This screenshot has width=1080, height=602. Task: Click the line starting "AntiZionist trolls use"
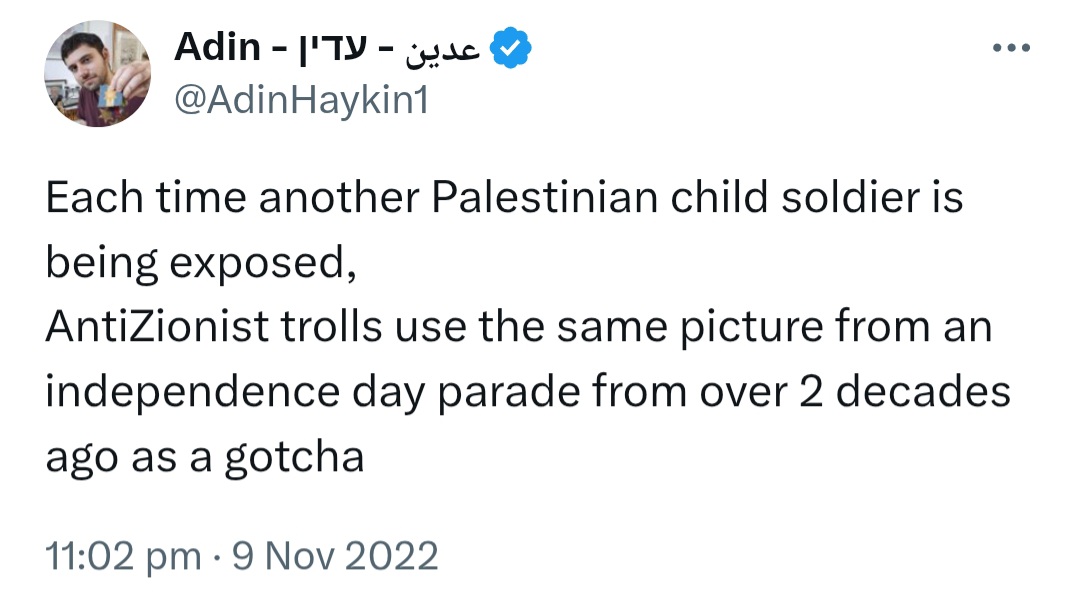coord(519,326)
